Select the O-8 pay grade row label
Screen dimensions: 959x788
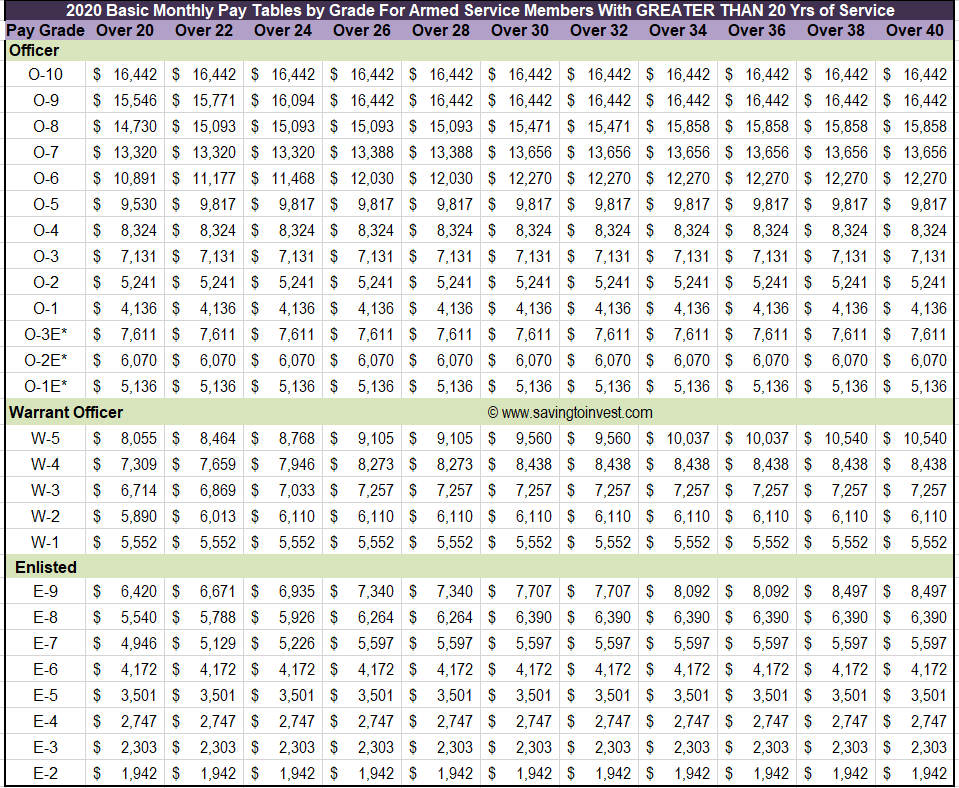pyautogui.click(x=45, y=127)
